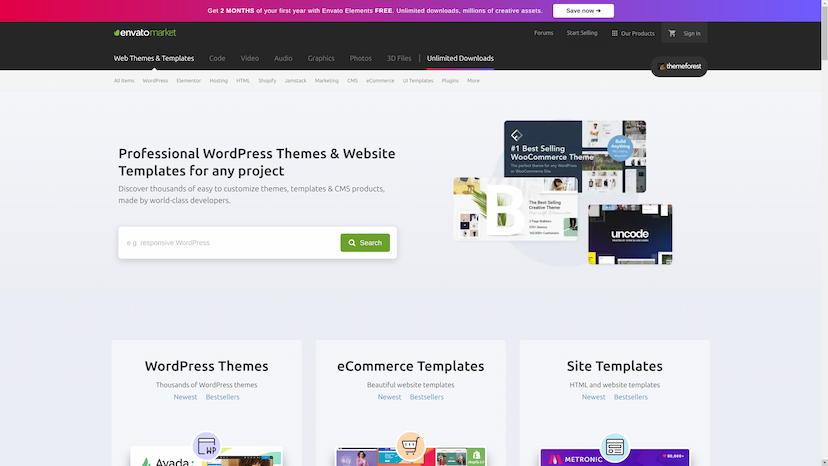Select the Video tab
This screenshot has width=828, height=466.
tap(250, 58)
